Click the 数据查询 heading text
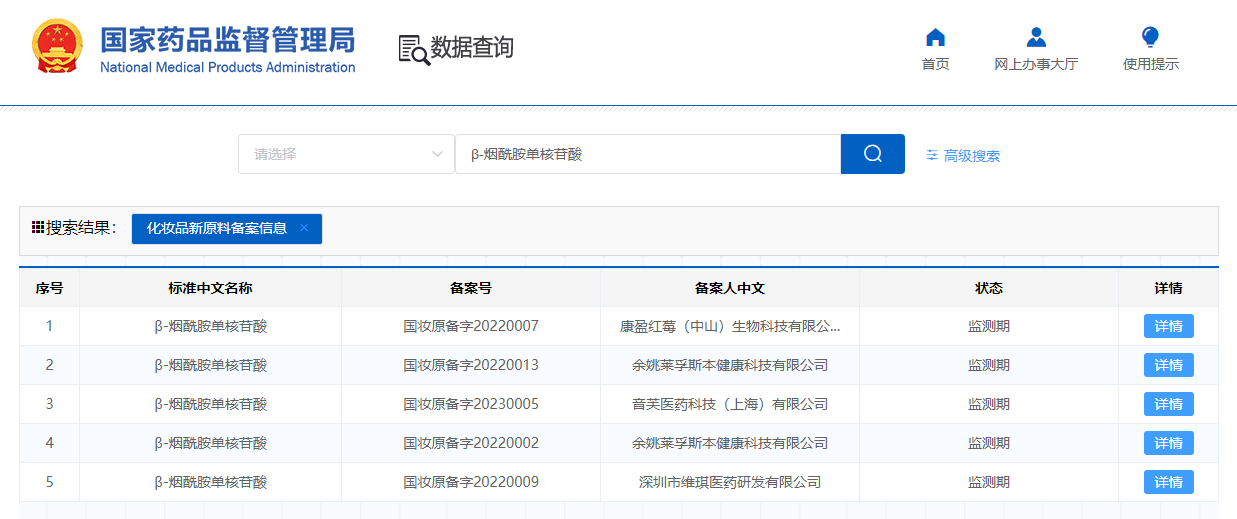The width and height of the screenshot is (1237, 519). pos(472,47)
